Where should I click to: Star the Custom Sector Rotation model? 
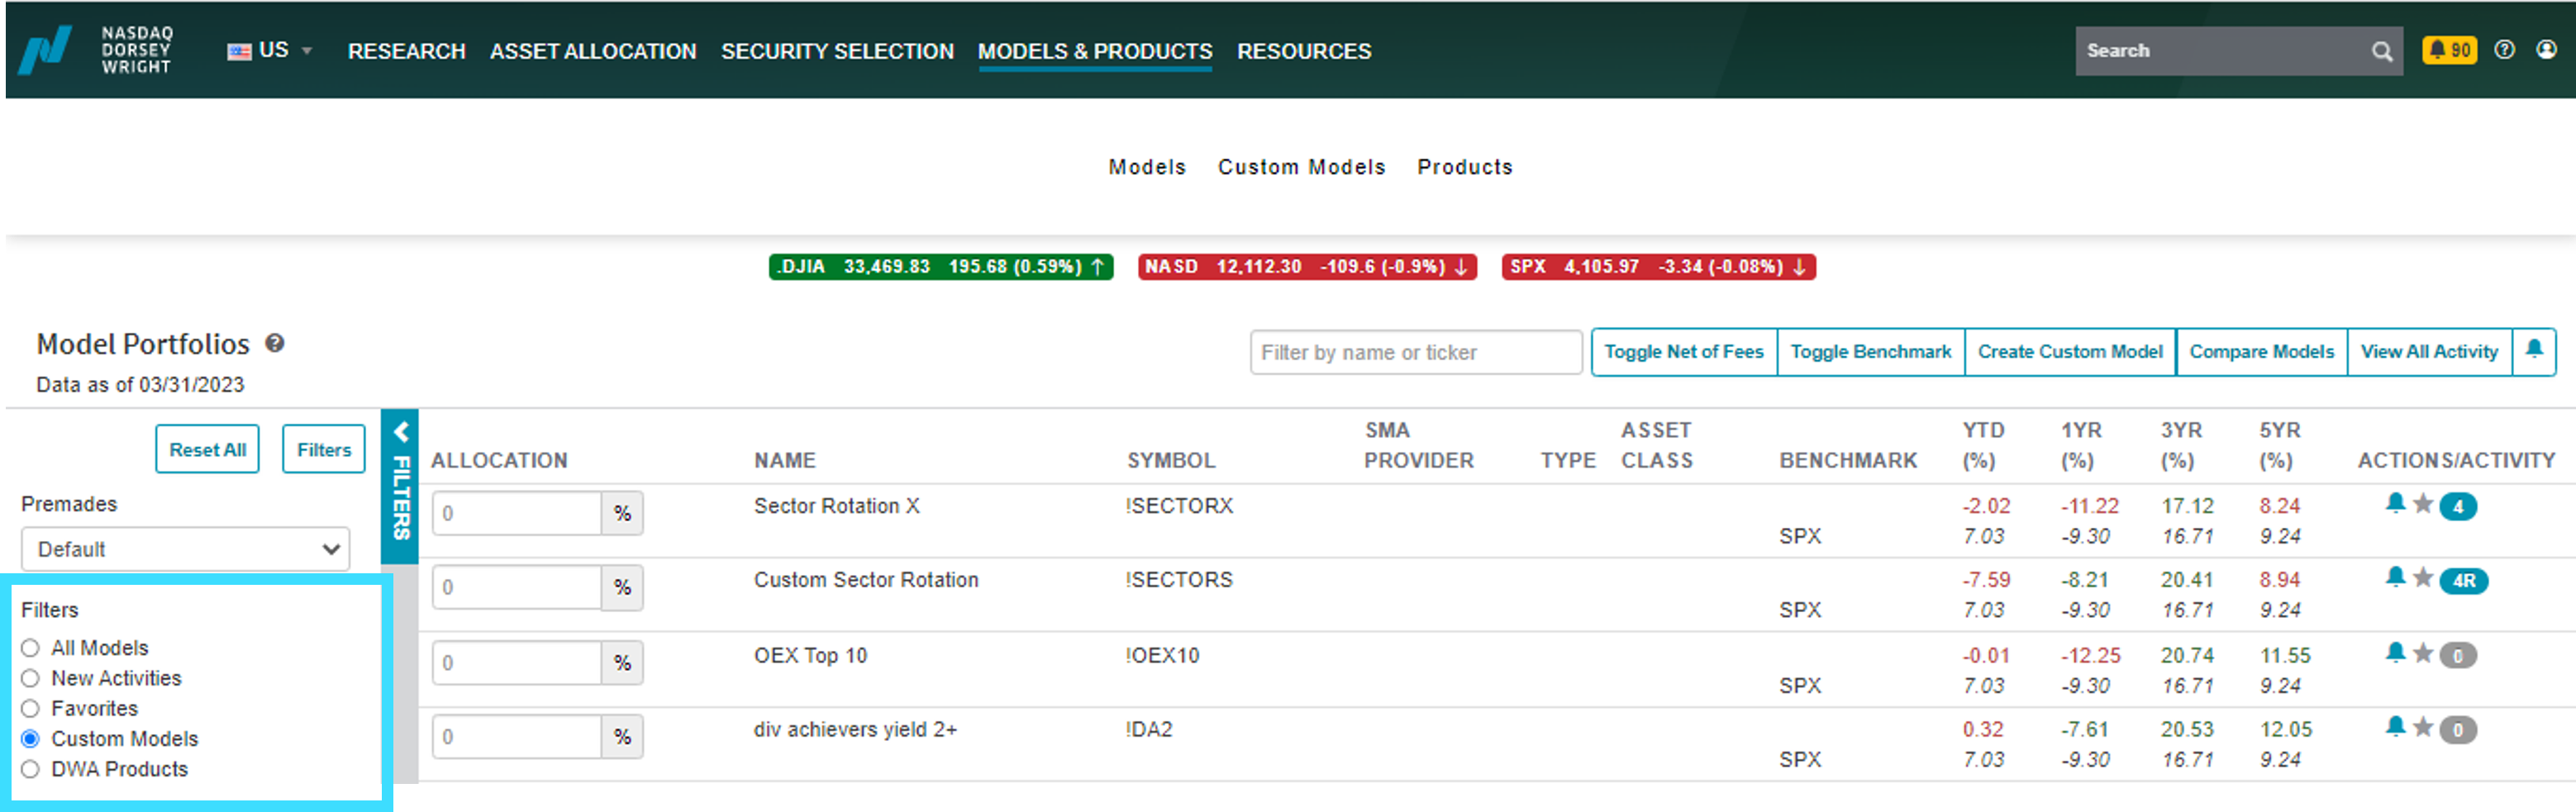[x=2423, y=577]
